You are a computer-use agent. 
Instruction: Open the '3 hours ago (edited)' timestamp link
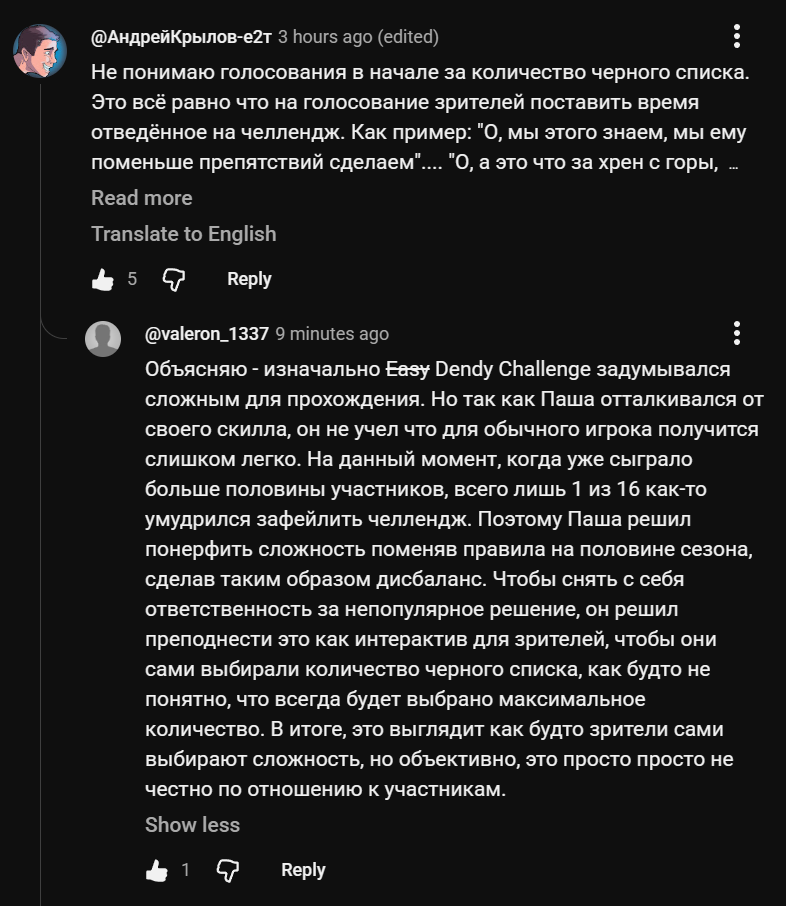tap(358, 37)
